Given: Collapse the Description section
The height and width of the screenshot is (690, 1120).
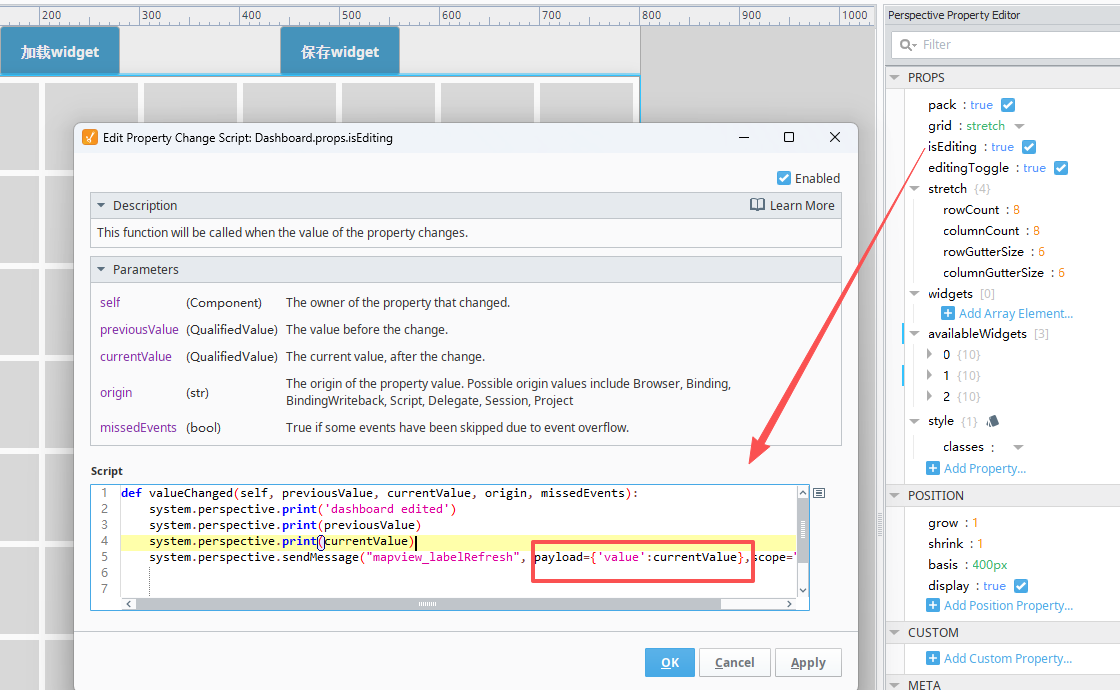Looking at the screenshot, I should tap(101, 206).
